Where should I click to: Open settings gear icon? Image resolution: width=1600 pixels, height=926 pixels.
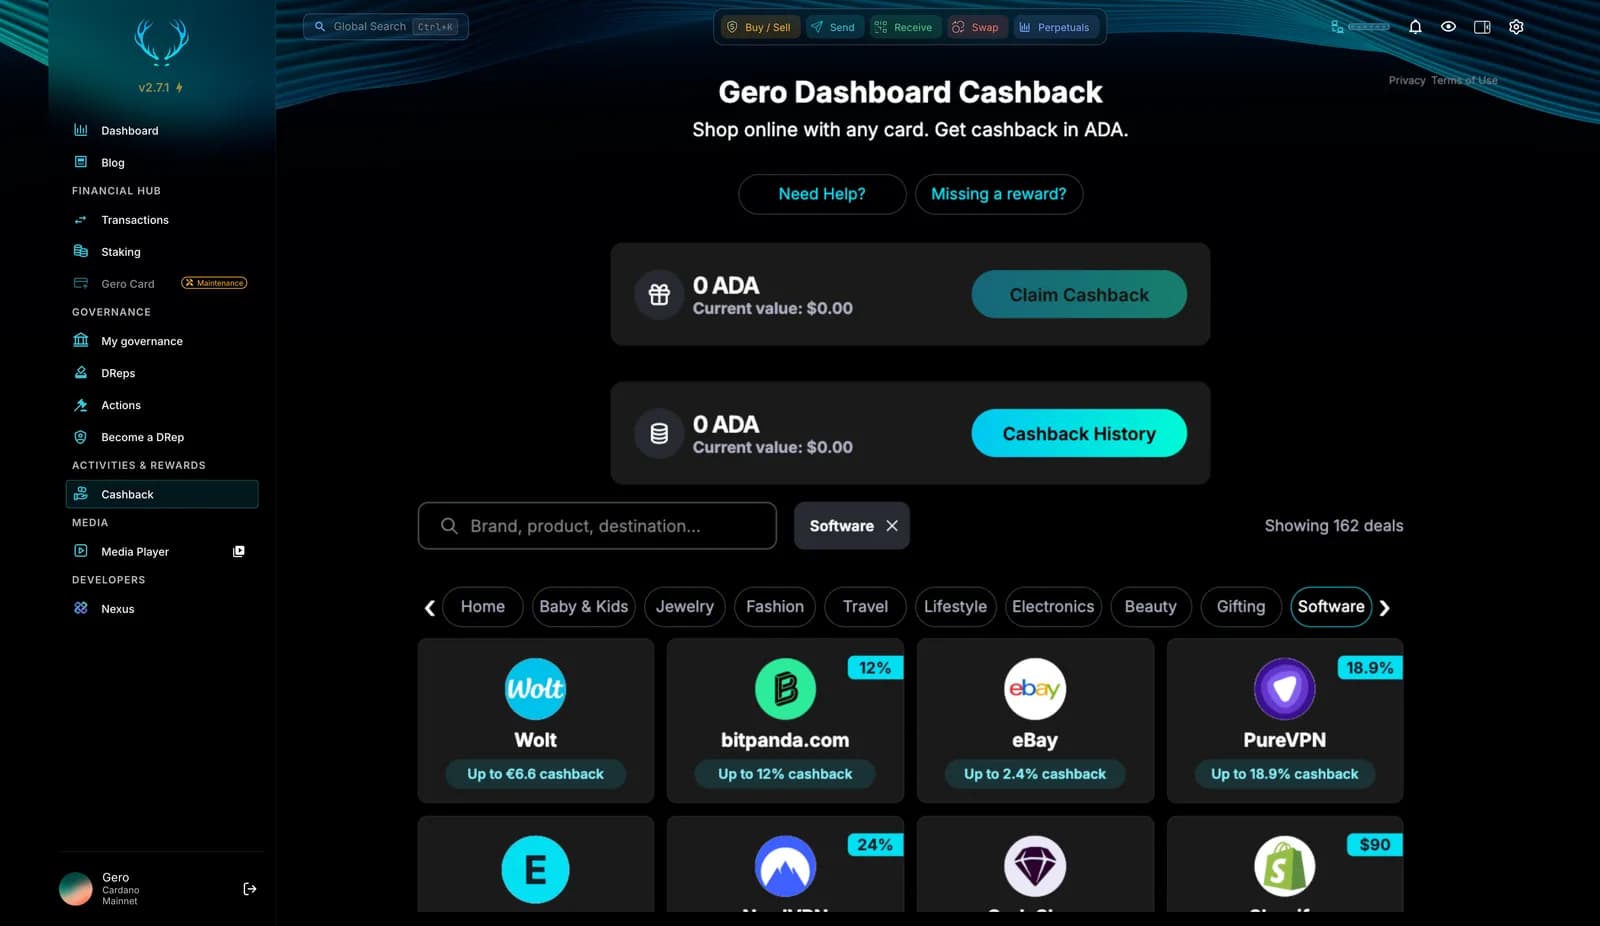click(1516, 27)
